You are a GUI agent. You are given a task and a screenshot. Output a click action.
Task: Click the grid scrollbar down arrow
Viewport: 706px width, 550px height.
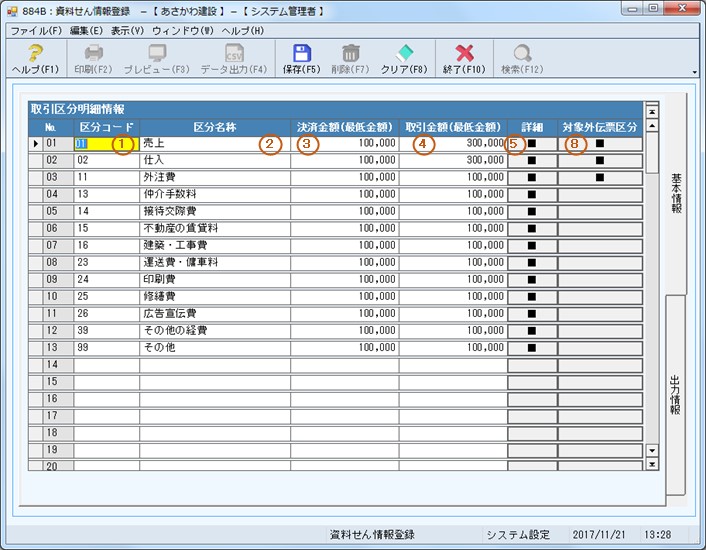pos(652,451)
